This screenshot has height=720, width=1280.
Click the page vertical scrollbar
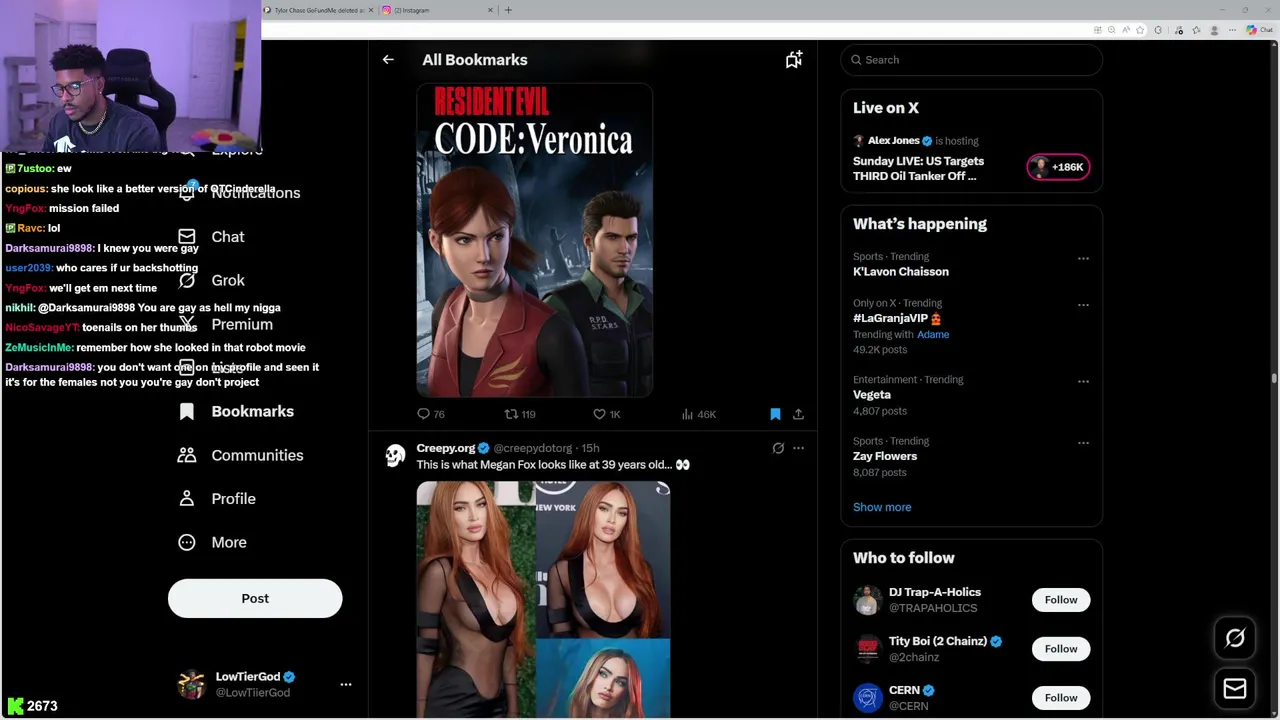pos(1274,380)
